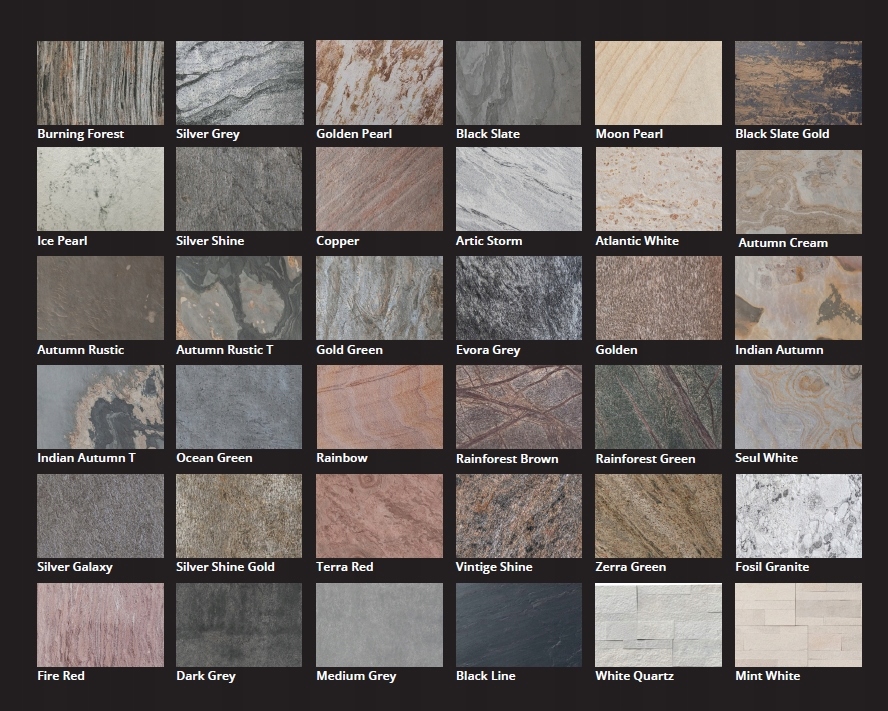Choose the Indian Autumn sample
The height and width of the screenshot is (711, 888).
point(799,298)
